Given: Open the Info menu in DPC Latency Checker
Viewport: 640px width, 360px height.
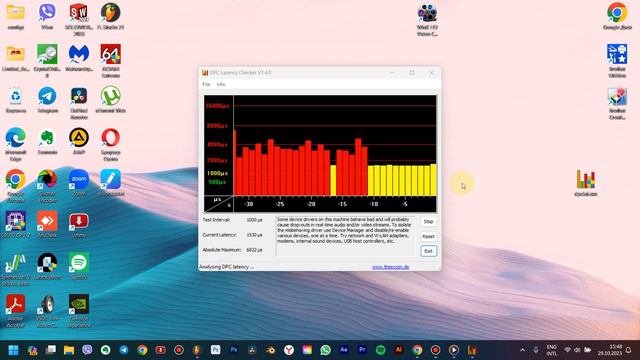Looking at the screenshot, I should click(x=221, y=84).
